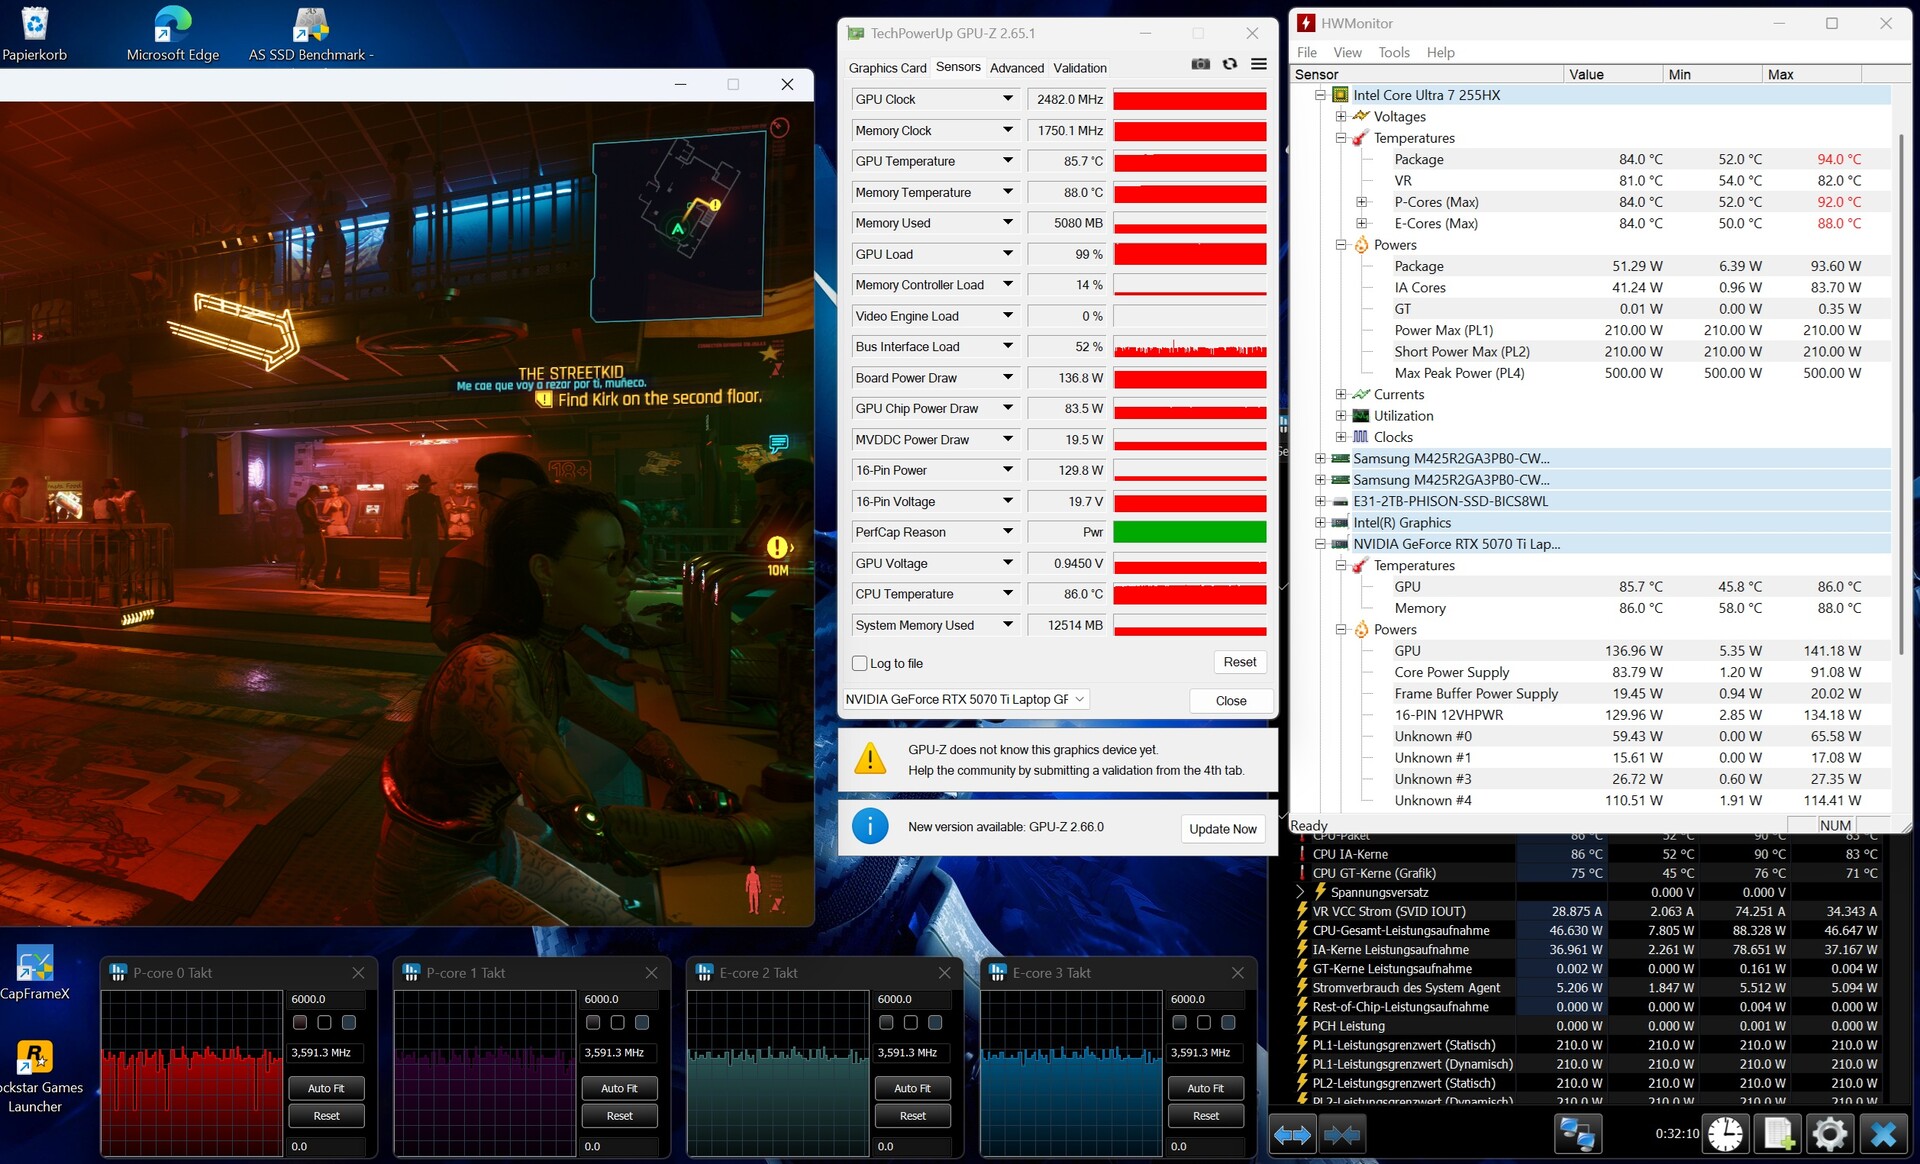Image resolution: width=1920 pixels, height=1164 pixels.
Task: Open the GPU-Z hamburger menu
Action: [x=1259, y=64]
